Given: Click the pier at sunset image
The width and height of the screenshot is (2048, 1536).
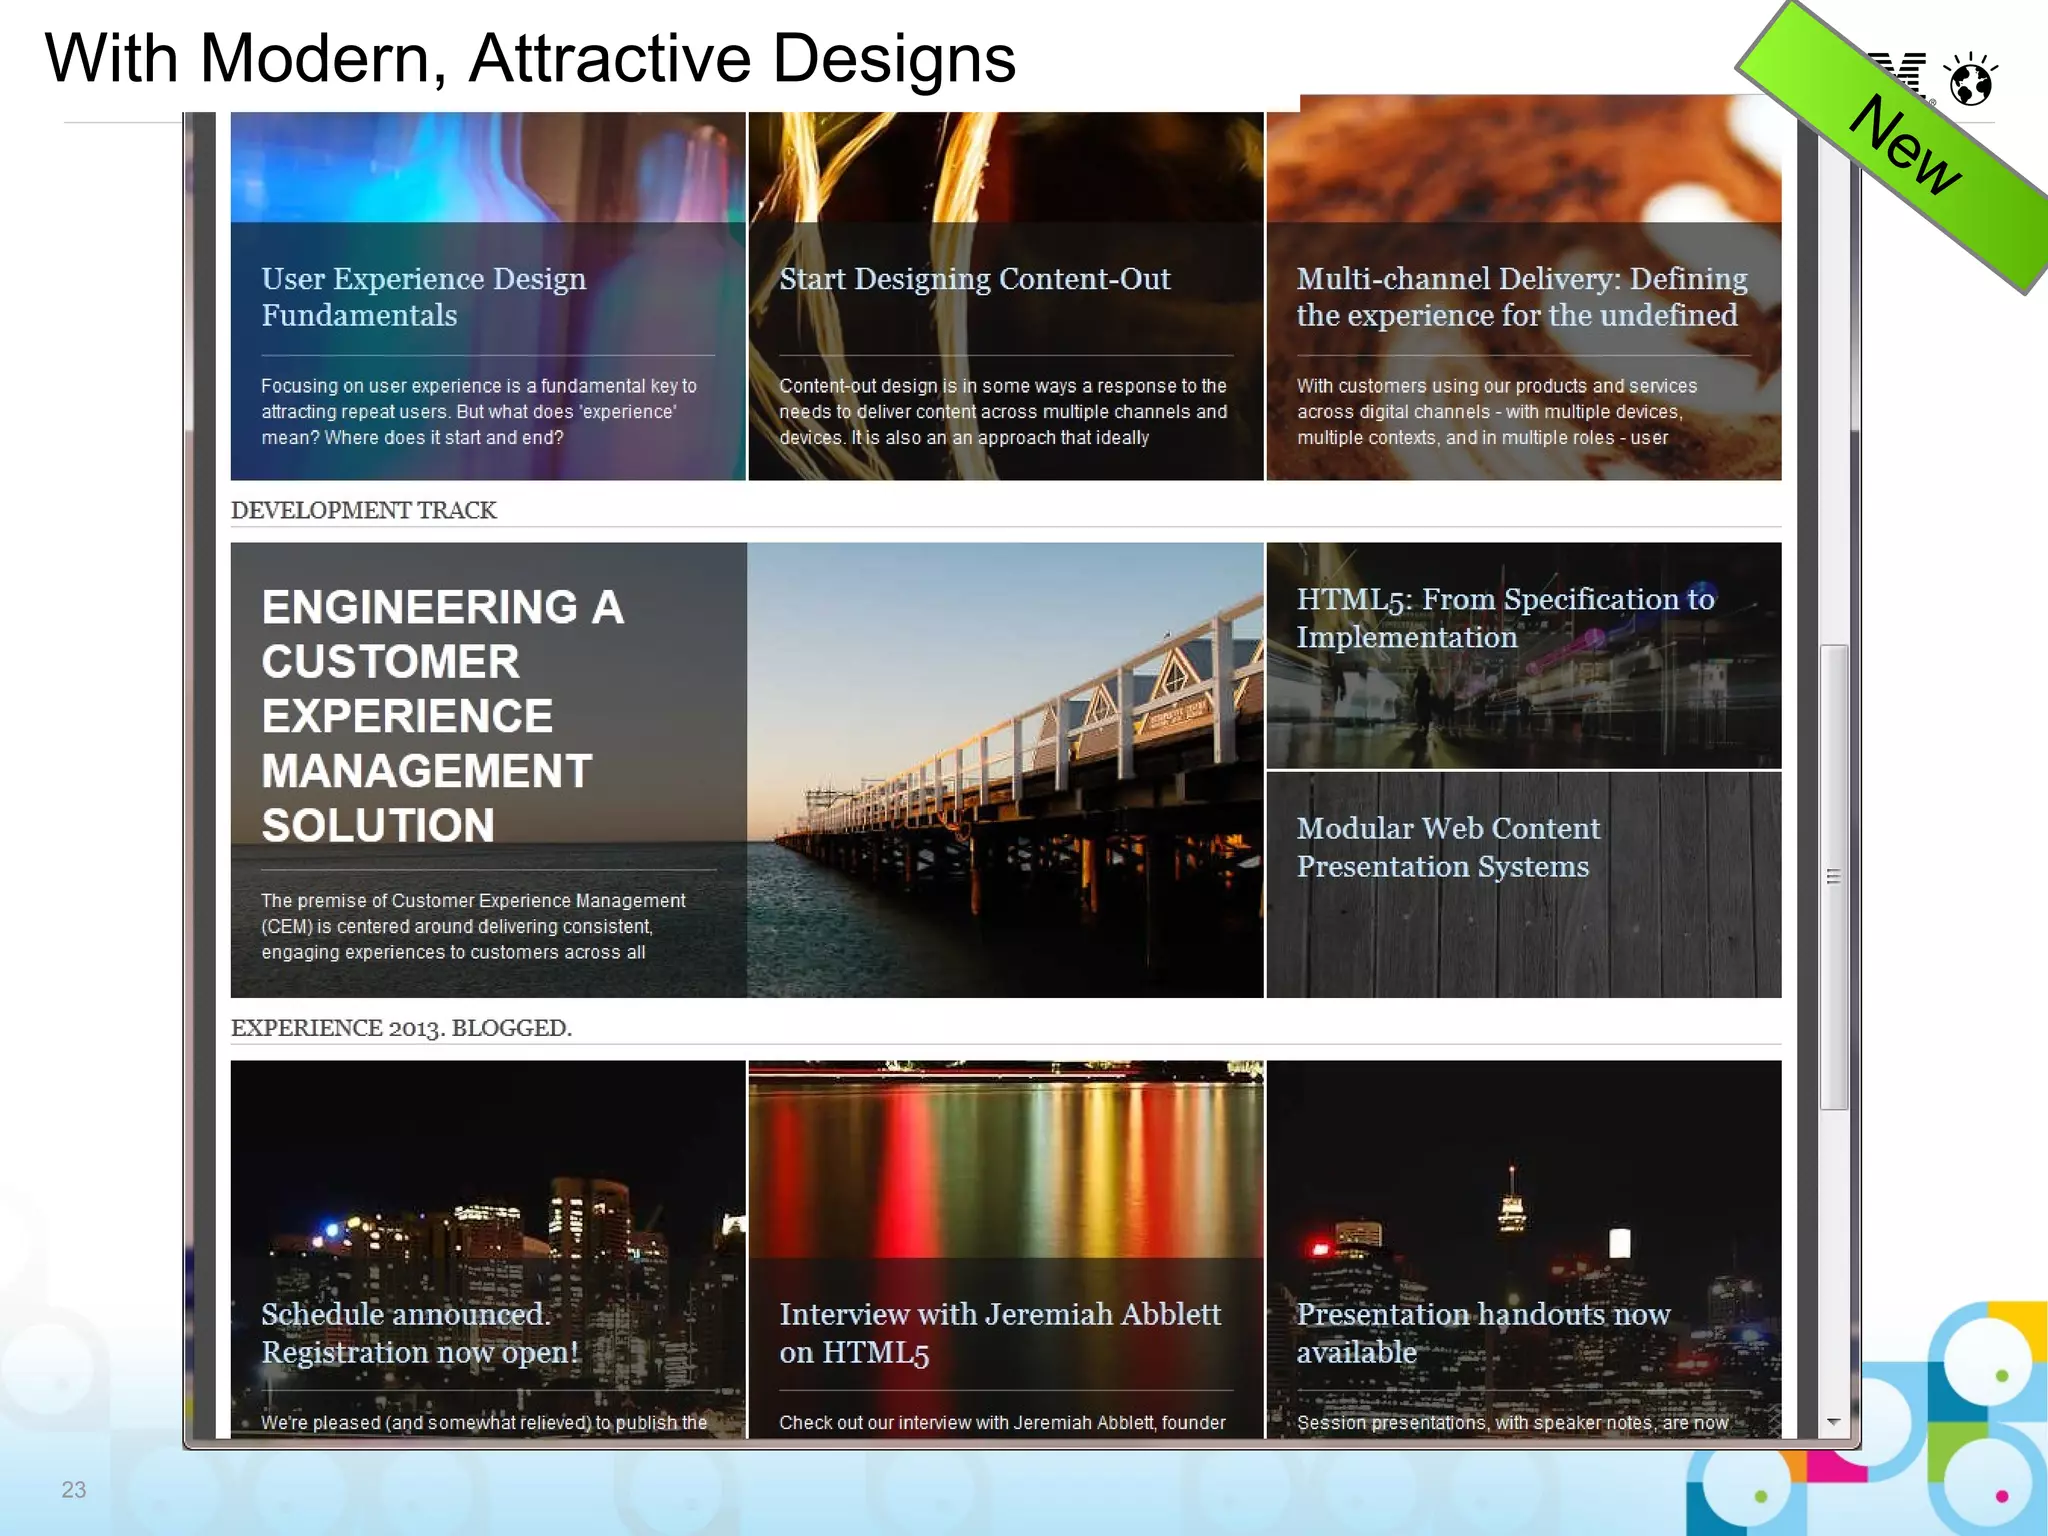Looking at the screenshot, I should [1005, 770].
